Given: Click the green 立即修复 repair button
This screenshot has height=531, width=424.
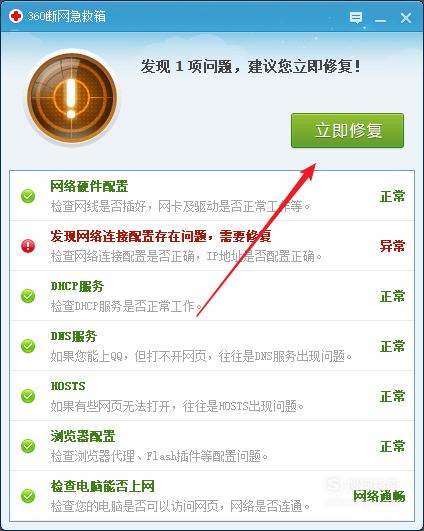Looking at the screenshot, I should [x=347, y=130].
